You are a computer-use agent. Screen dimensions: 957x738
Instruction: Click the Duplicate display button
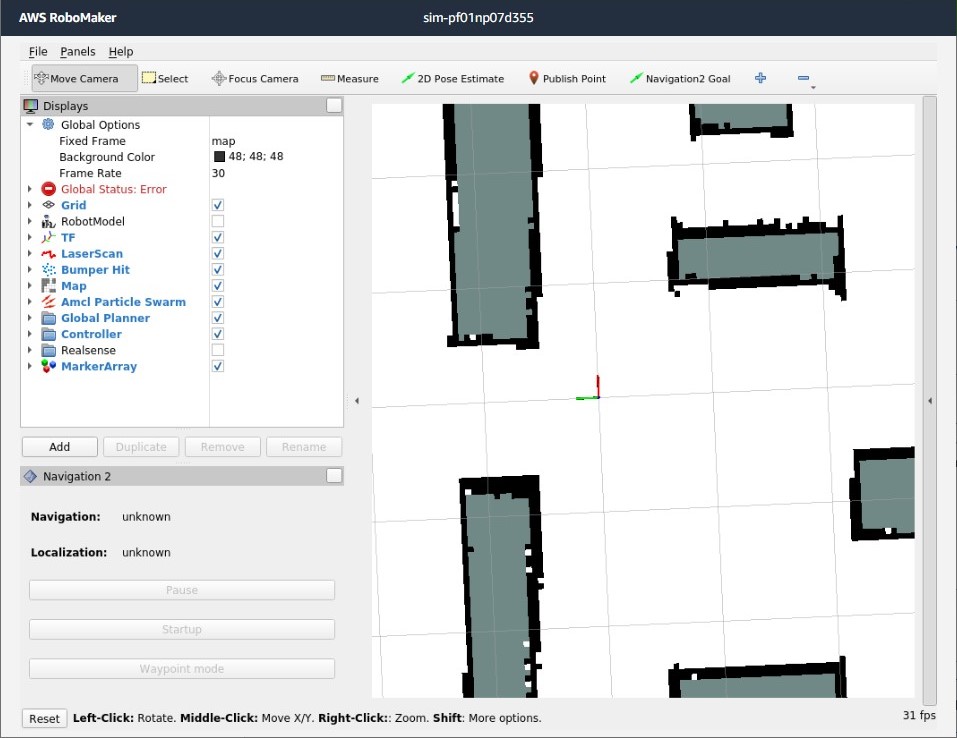pyautogui.click(x=141, y=447)
